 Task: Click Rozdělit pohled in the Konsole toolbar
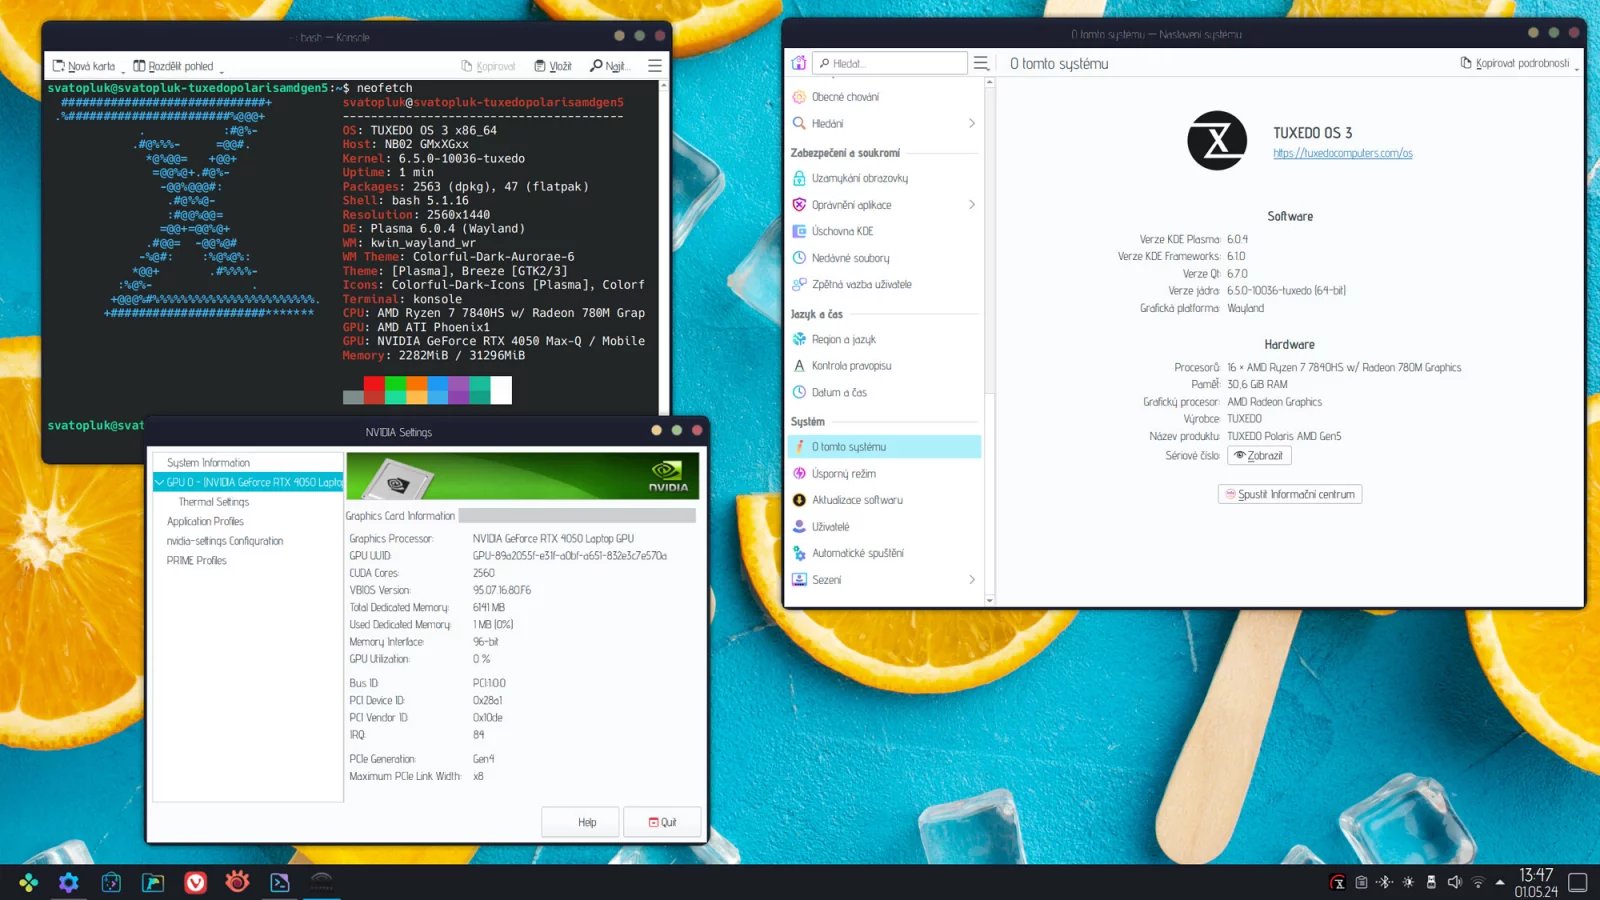click(x=173, y=66)
